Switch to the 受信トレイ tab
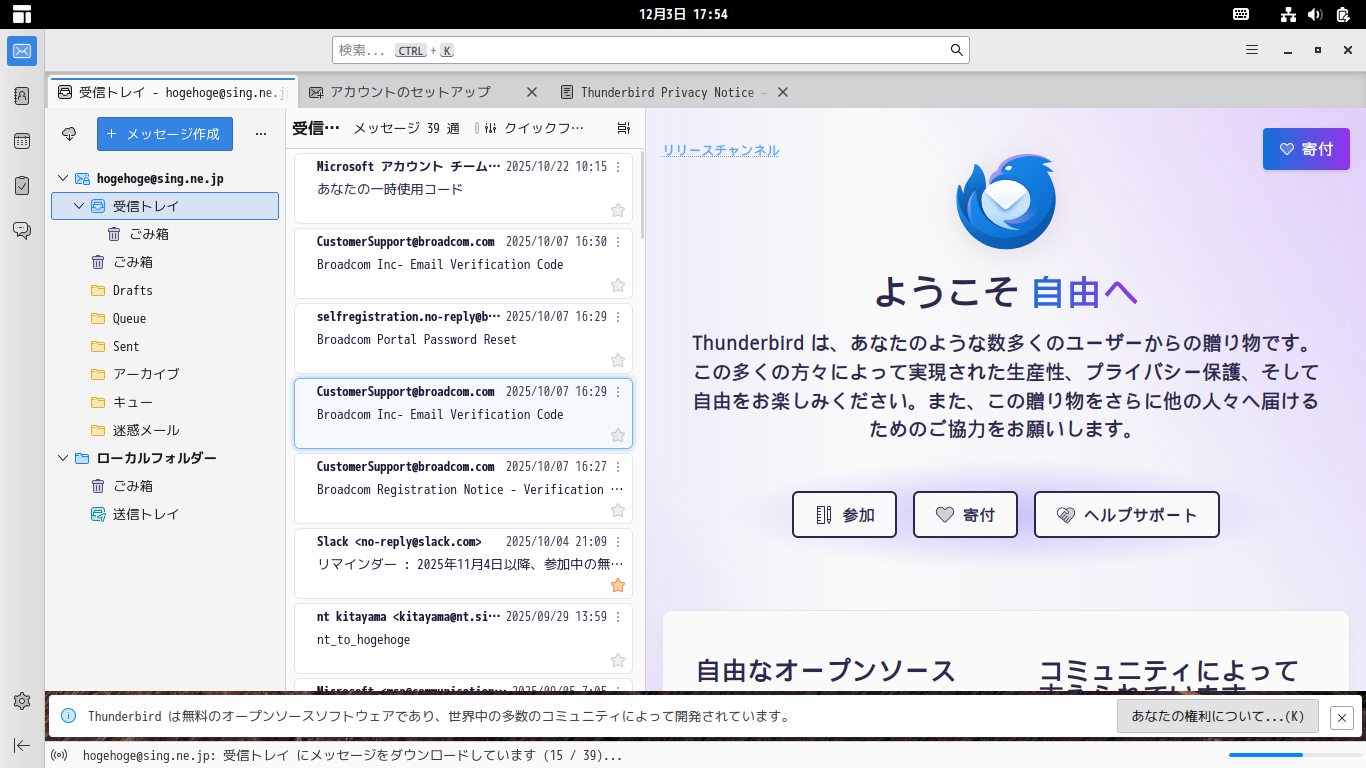This screenshot has height=768, width=1366. pos(172,92)
